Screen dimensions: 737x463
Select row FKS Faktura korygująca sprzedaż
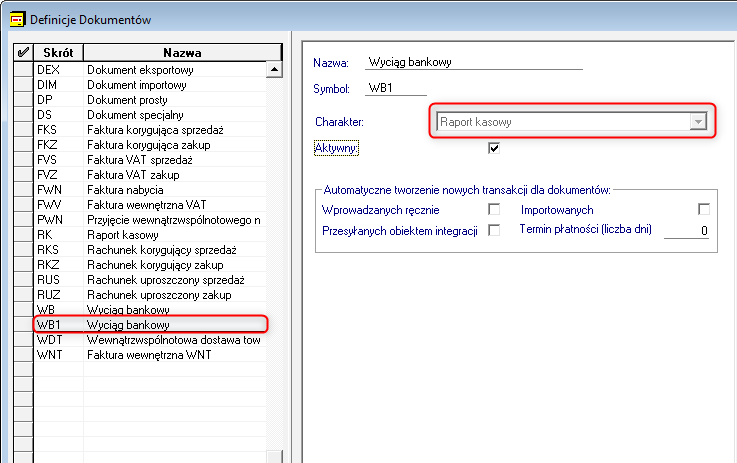[x=150, y=130]
